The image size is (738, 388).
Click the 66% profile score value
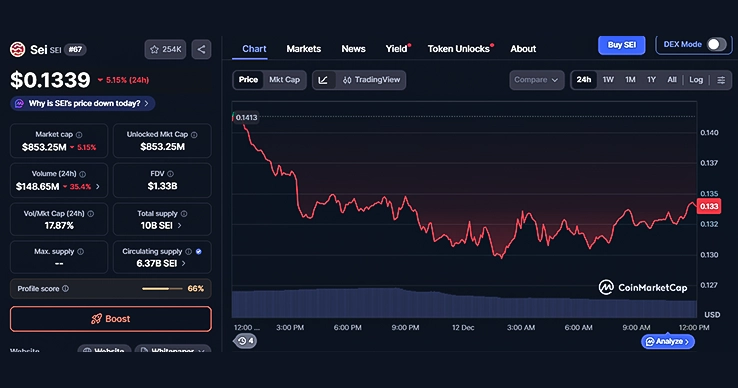click(x=196, y=289)
